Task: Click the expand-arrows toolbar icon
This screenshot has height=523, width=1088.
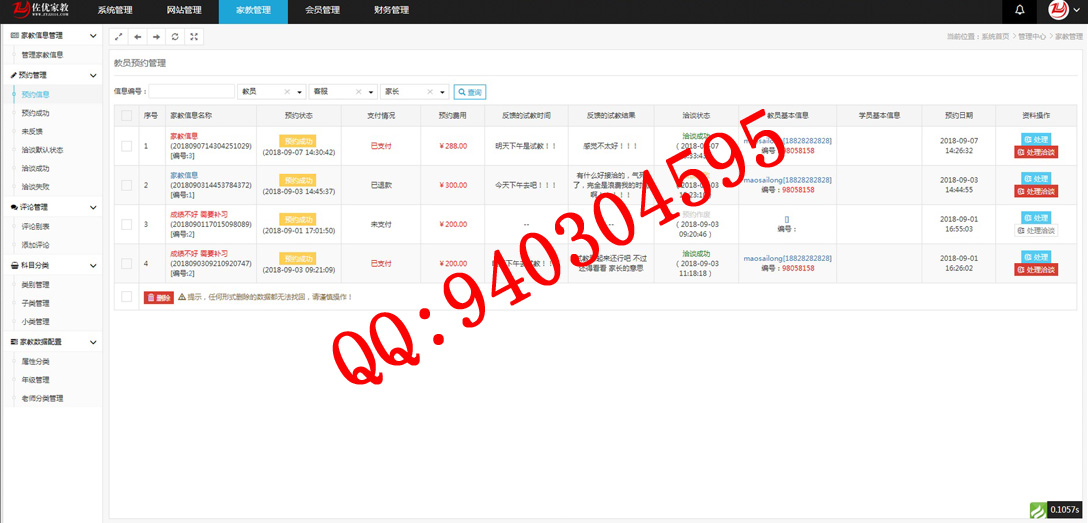Action: [118, 37]
